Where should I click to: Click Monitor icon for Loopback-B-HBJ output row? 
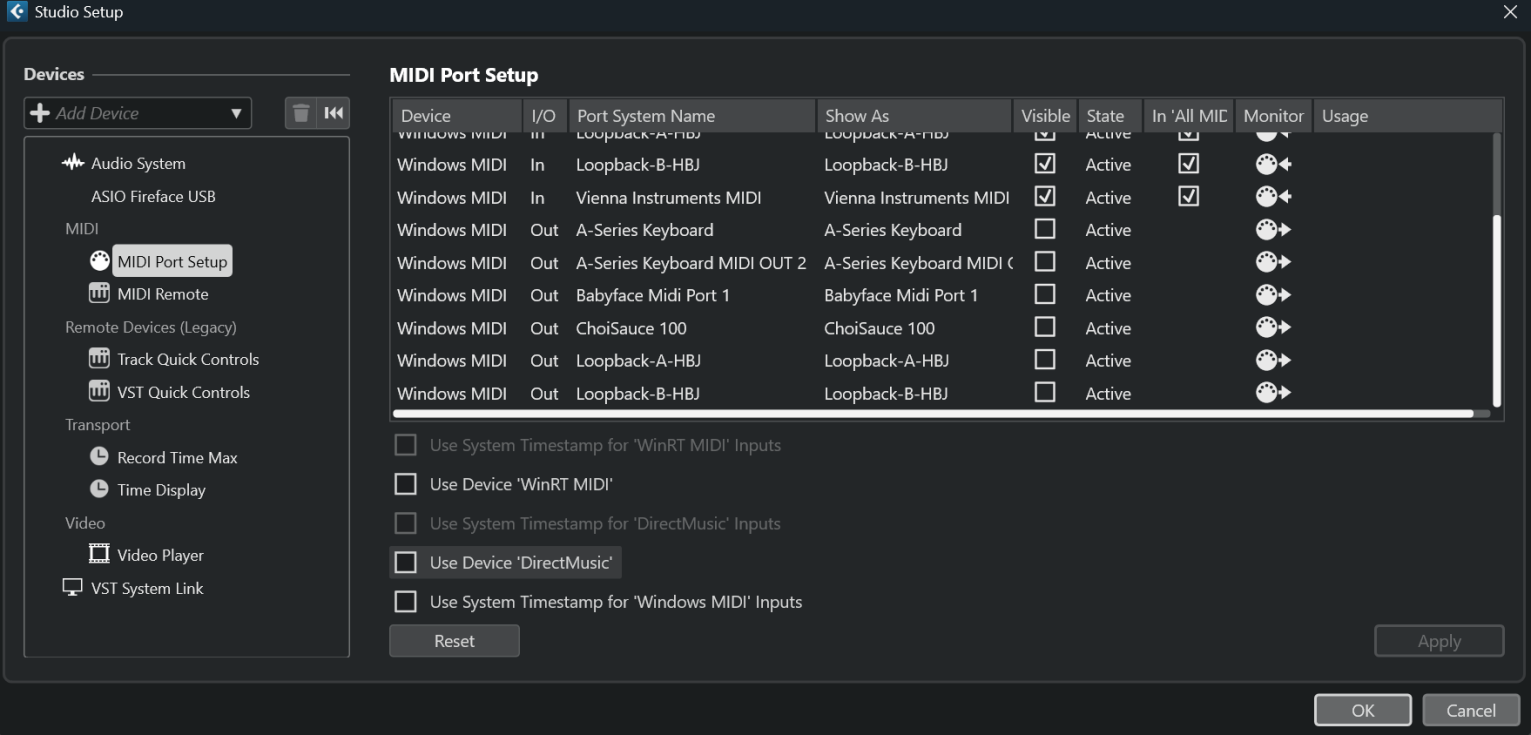coord(1273,394)
